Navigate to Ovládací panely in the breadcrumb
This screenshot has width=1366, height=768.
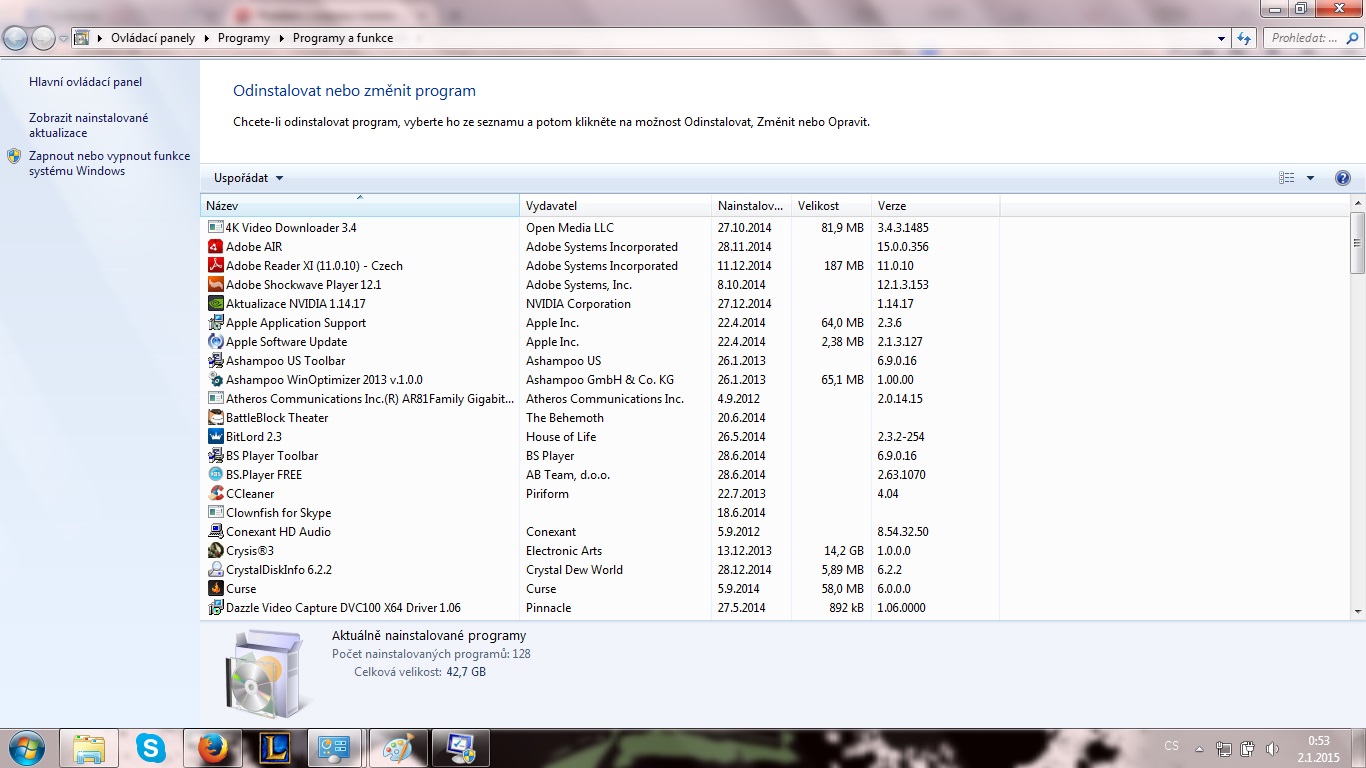pos(153,38)
